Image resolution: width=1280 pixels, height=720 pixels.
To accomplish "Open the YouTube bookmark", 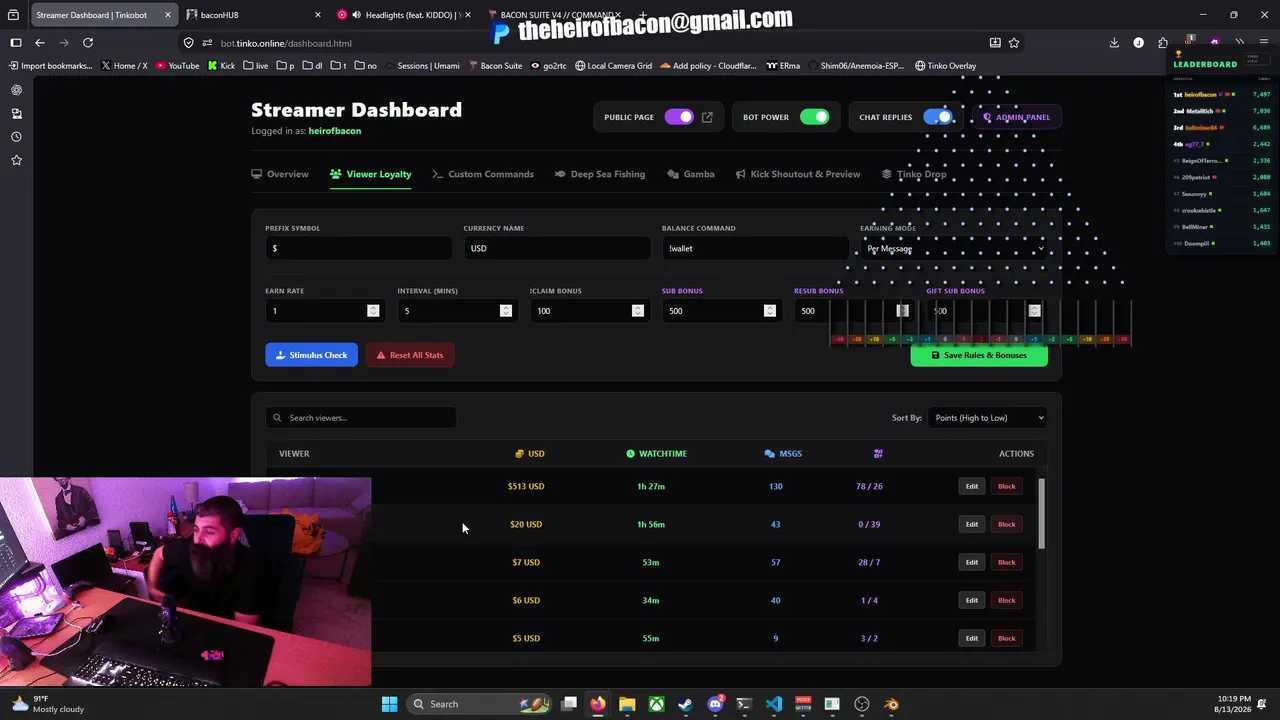I will tap(177, 66).
